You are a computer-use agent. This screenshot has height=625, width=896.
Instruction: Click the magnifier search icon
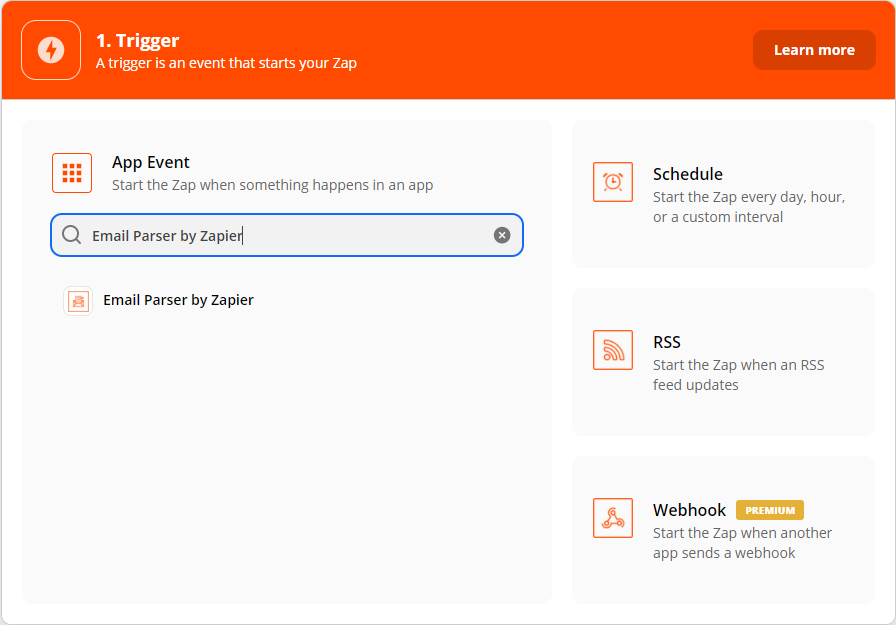pos(71,235)
